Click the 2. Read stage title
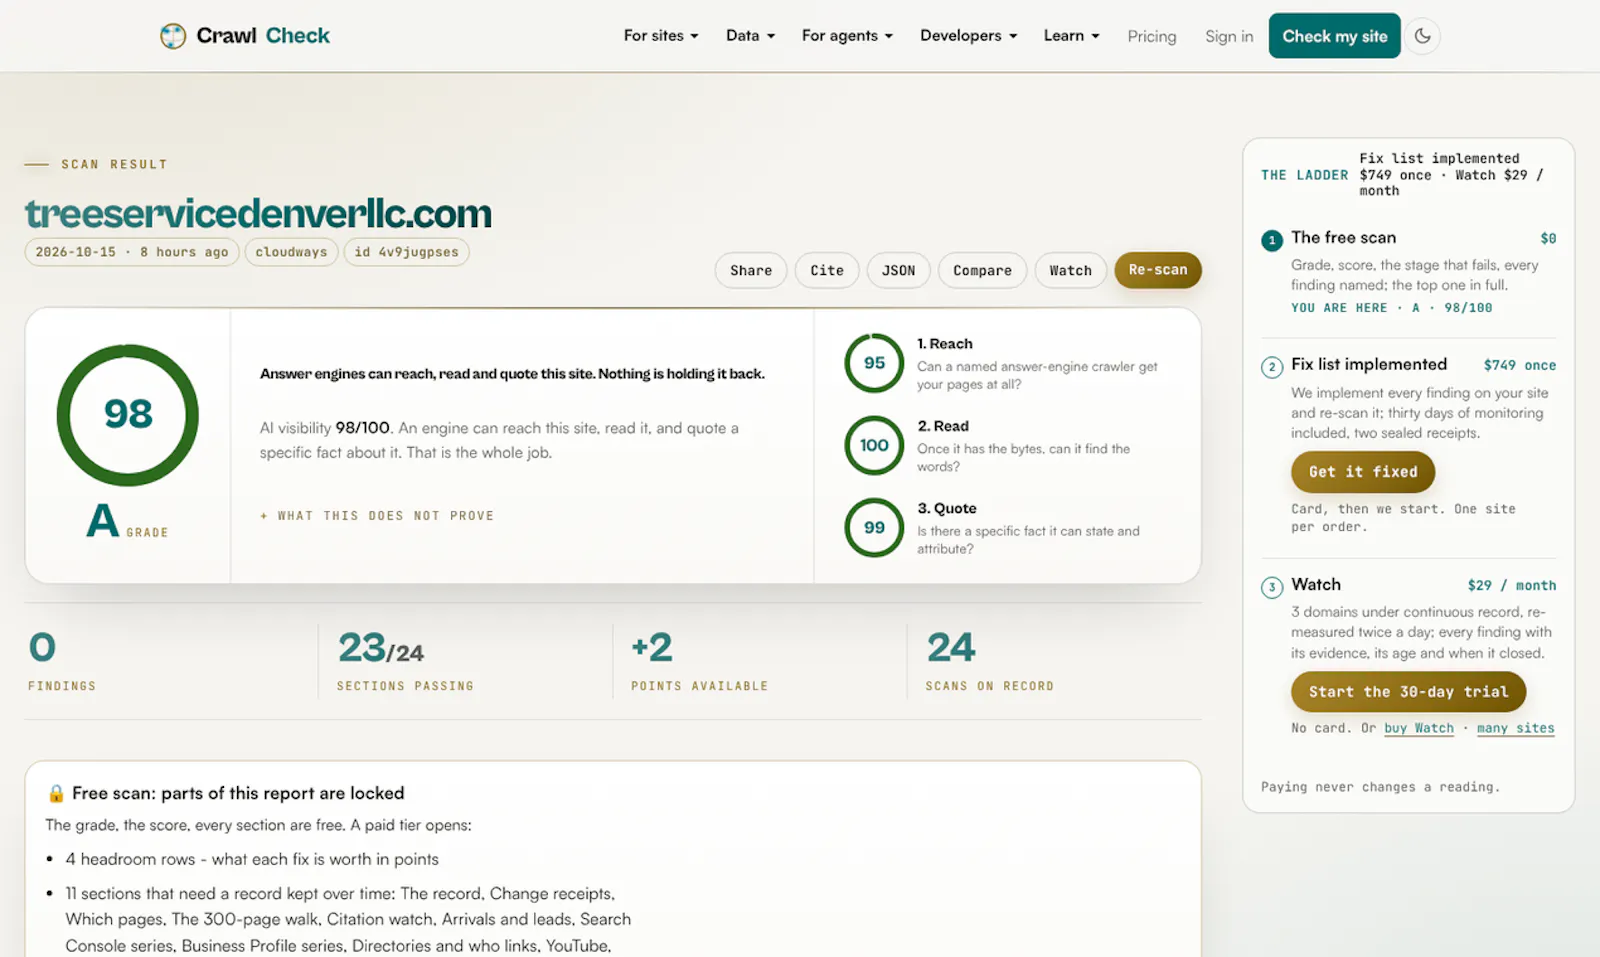 click(x=943, y=426)
